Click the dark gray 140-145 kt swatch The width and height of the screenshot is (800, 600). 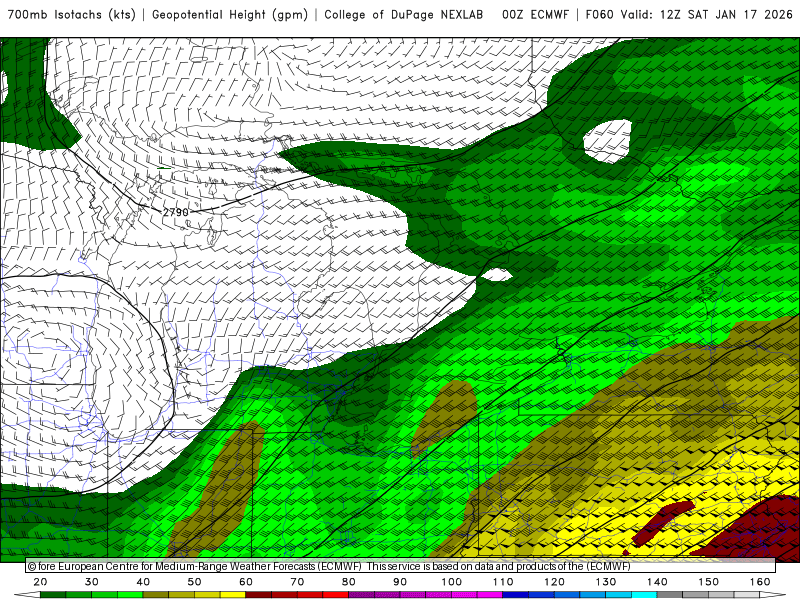(x=670, y=595)
